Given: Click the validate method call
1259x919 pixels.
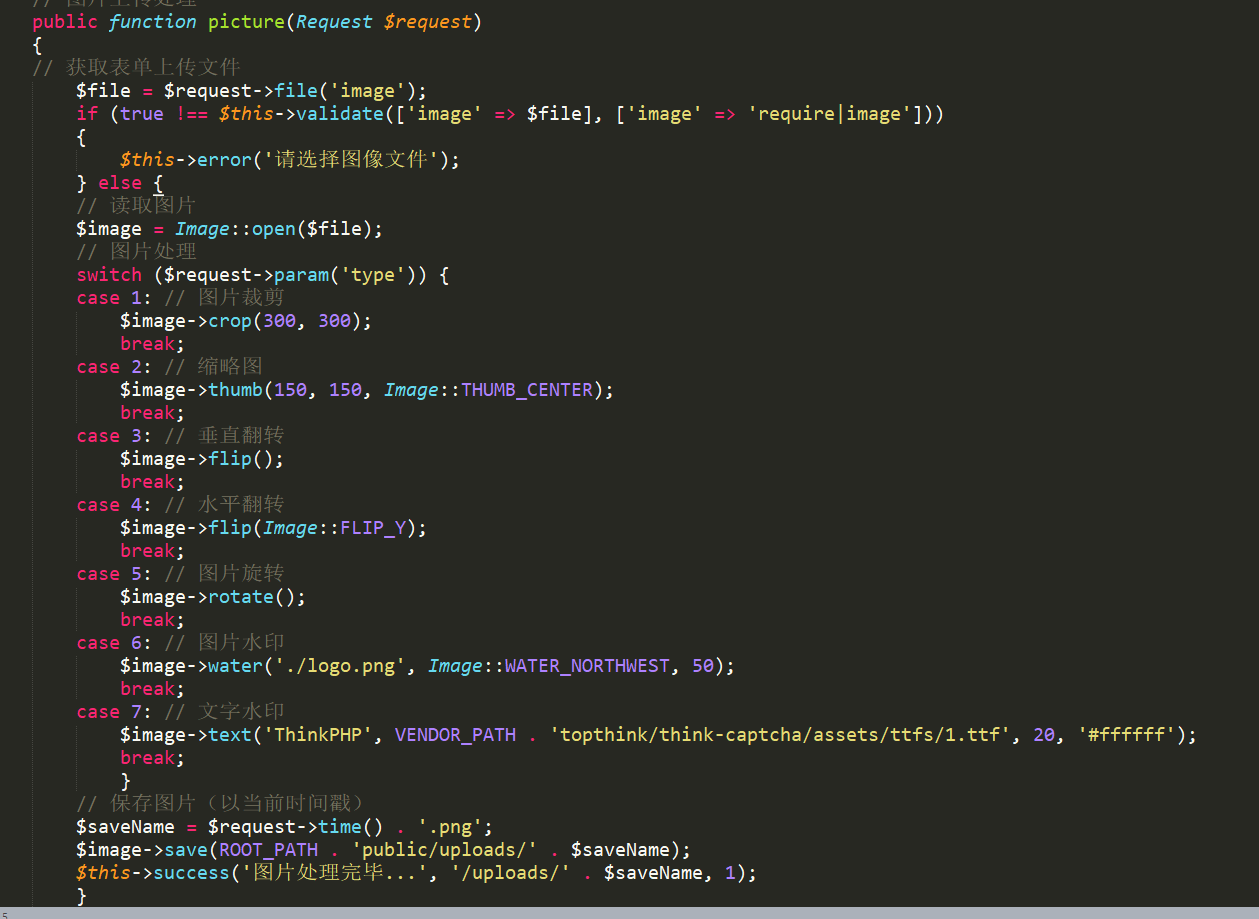Looking at the screenshot, I should [340, 113].
